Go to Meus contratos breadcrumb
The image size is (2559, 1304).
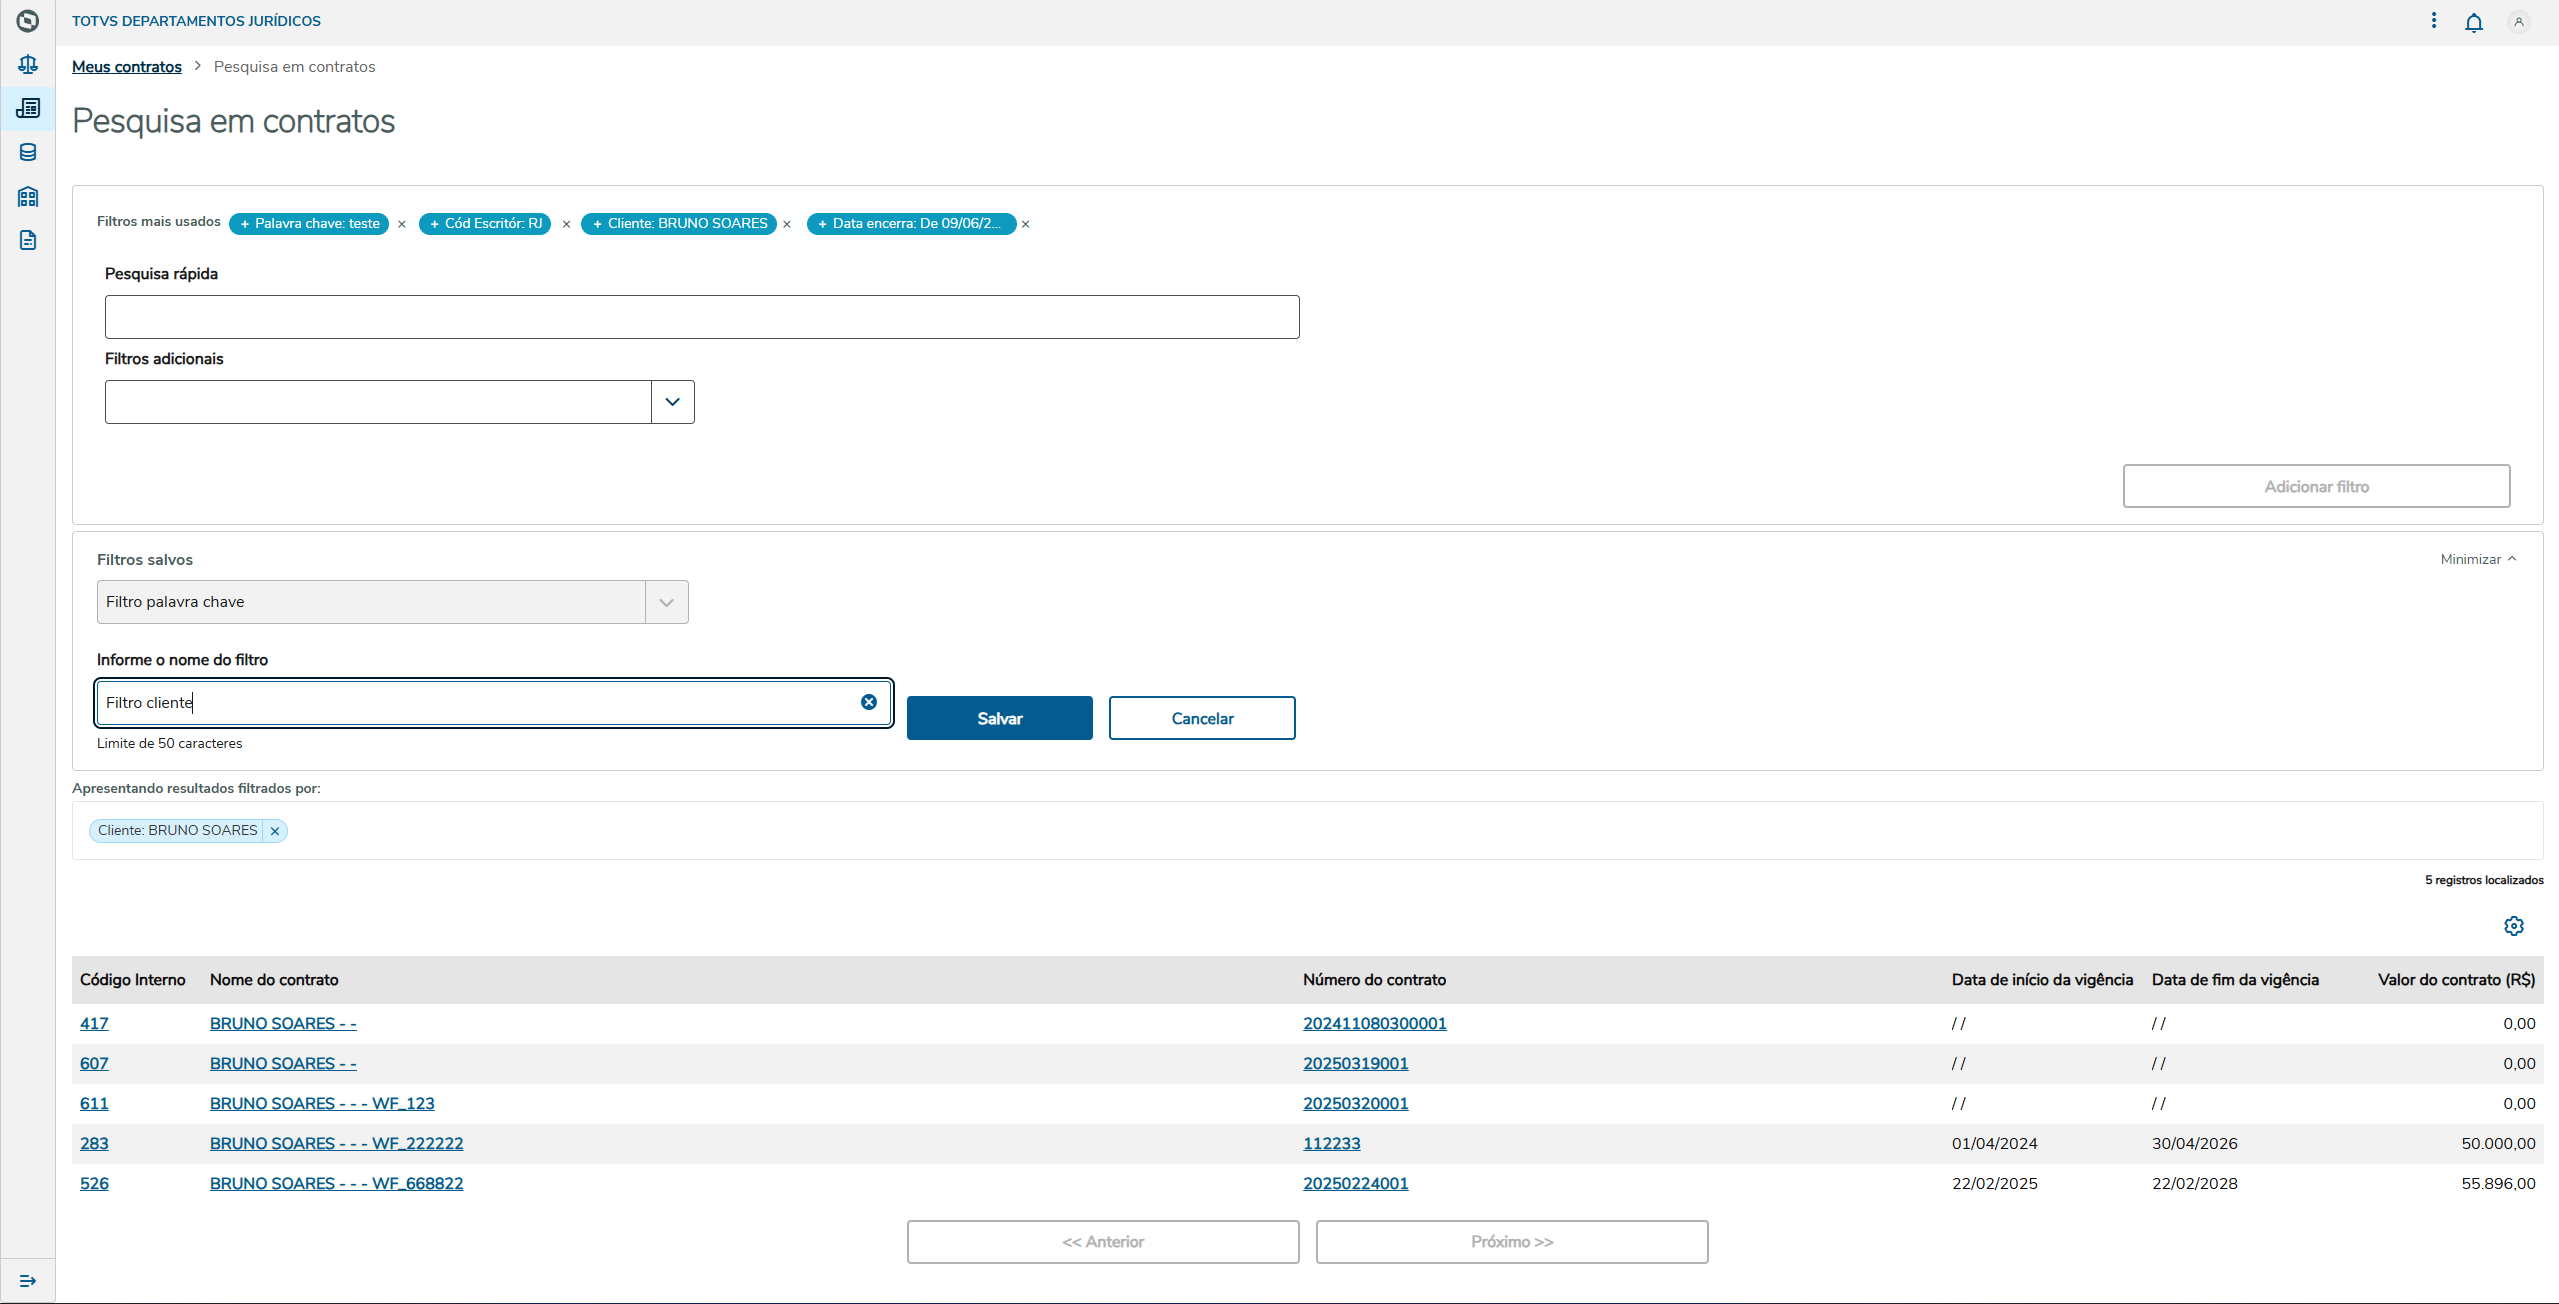click(x=127, y=67)
